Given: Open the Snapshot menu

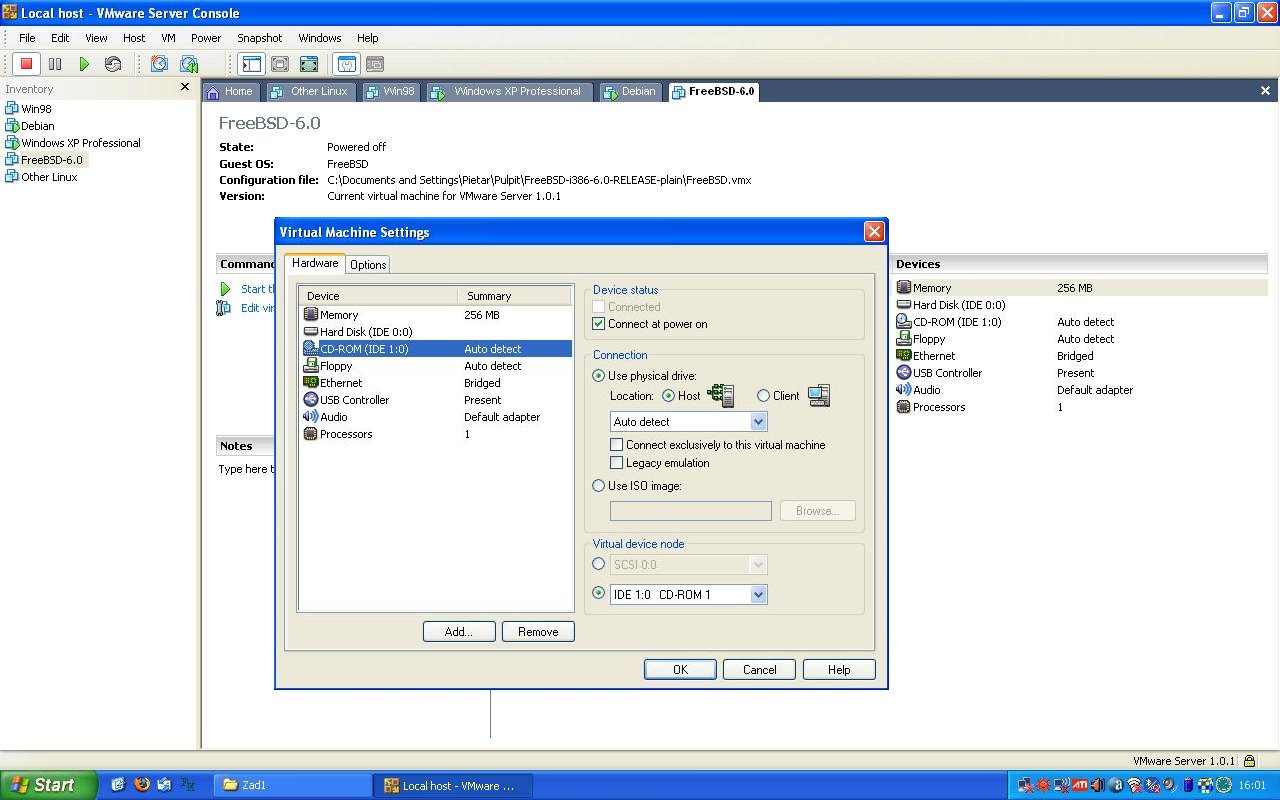Looking at the screenshot, I should [x=260, y=38].
